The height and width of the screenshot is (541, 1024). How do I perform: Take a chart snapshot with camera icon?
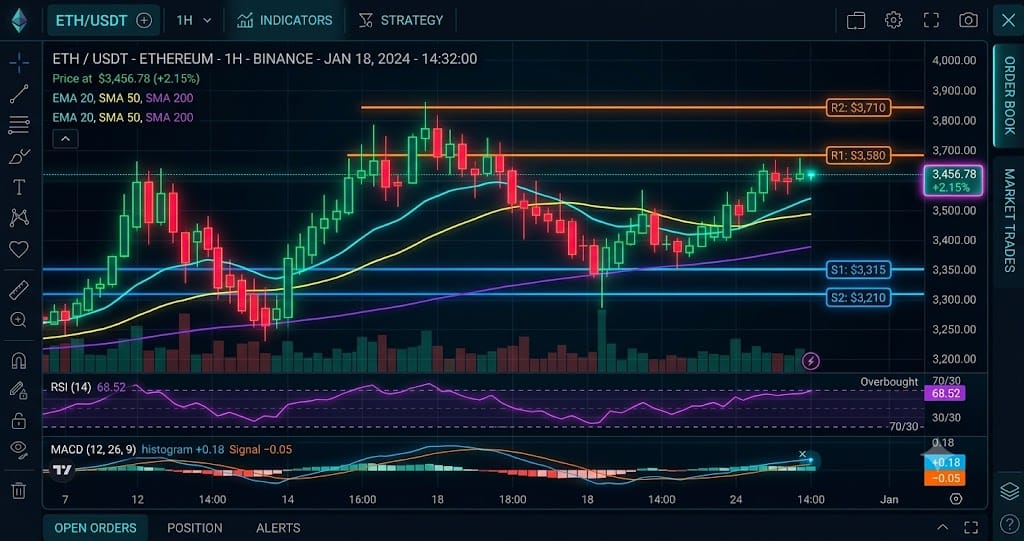tap(968, 20)
